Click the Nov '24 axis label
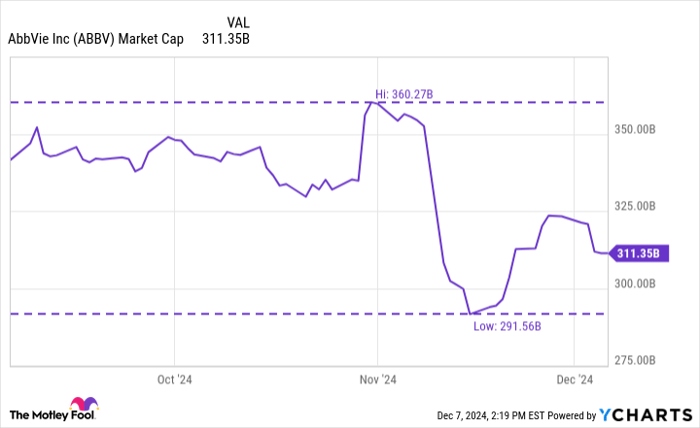The height and width of the screenshot is (428, 700). click(377, 379)
